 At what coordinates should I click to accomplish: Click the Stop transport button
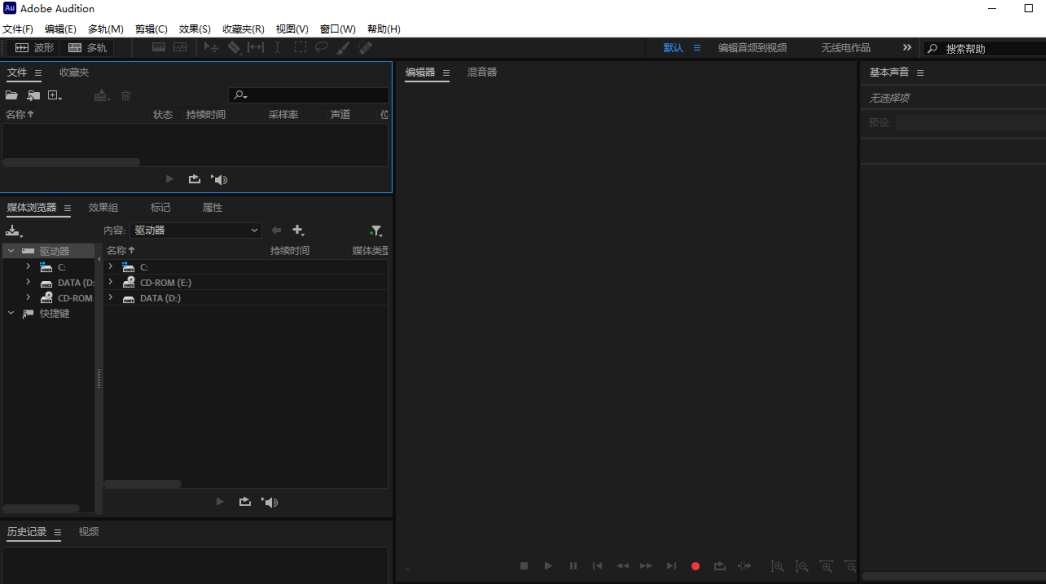[x=524, y=566]
